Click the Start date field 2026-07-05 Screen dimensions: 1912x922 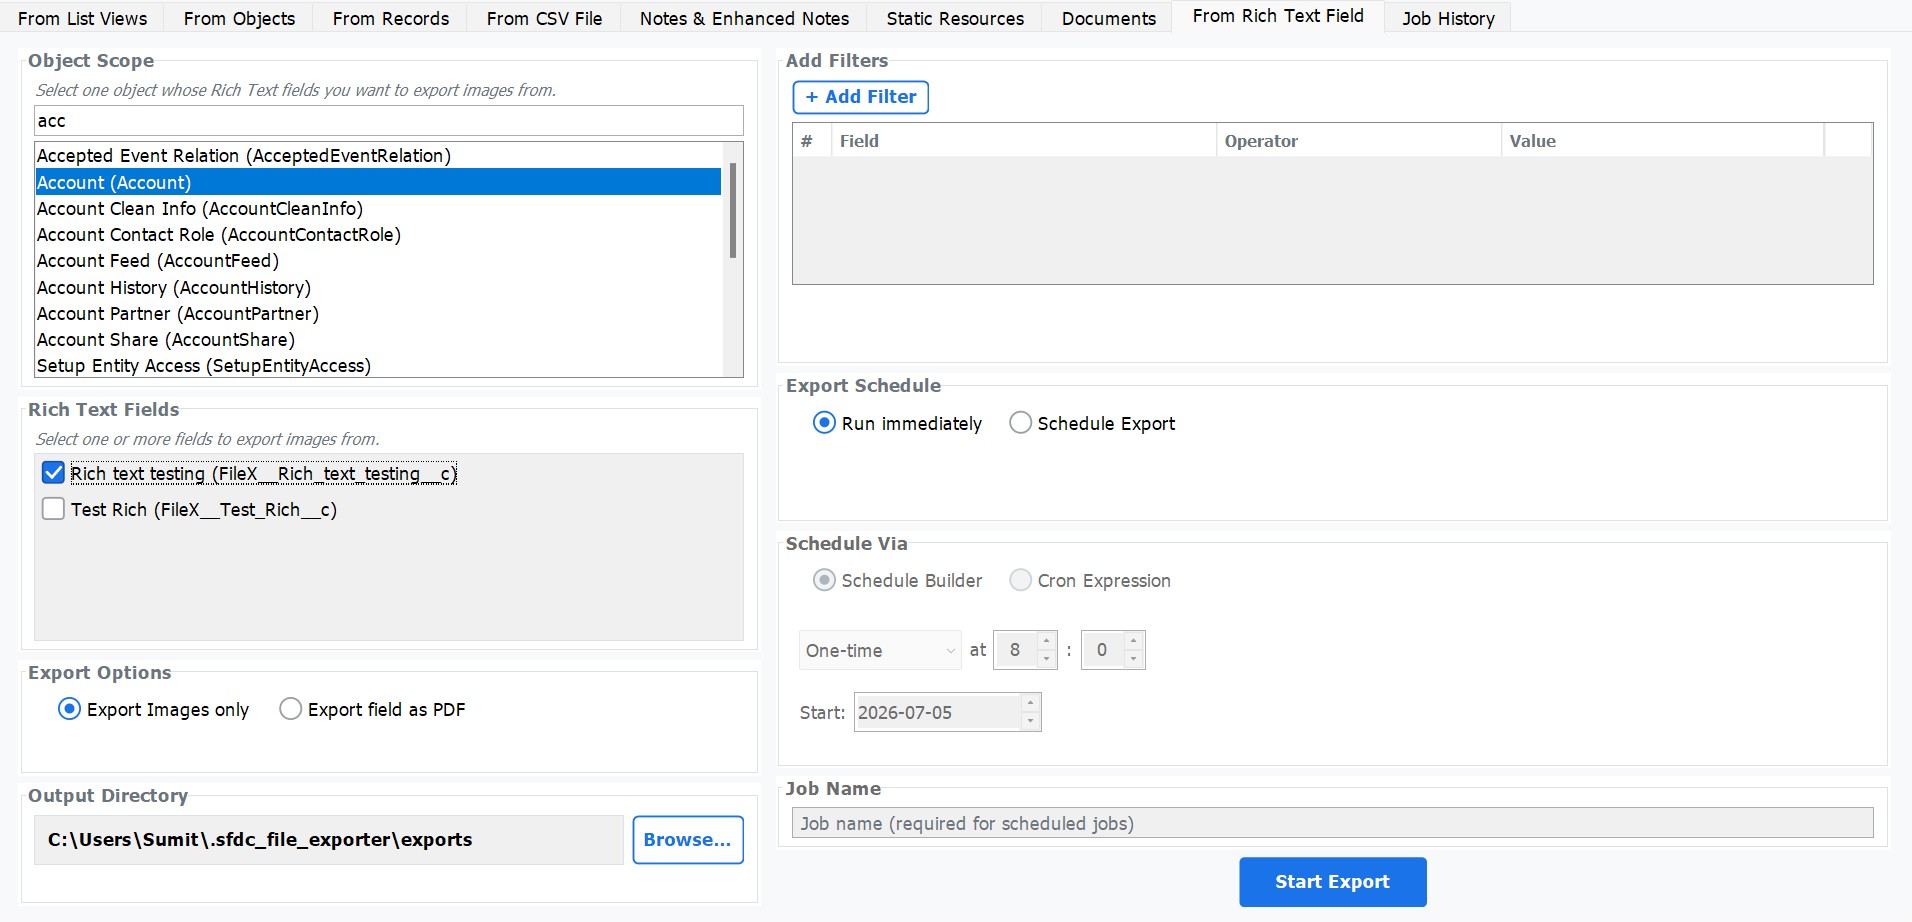tap(937, 712)
